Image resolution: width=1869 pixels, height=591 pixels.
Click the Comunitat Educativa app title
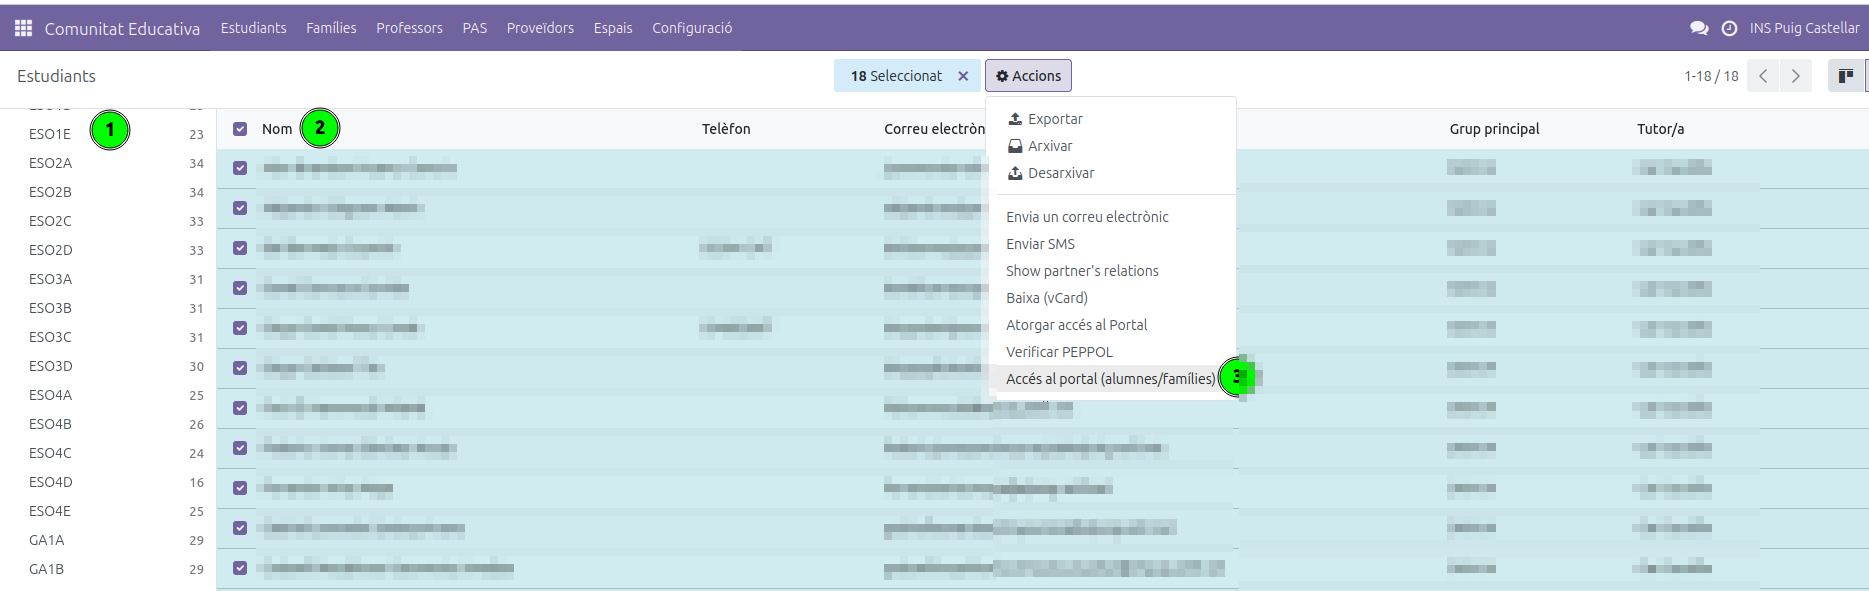pyautogui.click(x=122, y=29)
